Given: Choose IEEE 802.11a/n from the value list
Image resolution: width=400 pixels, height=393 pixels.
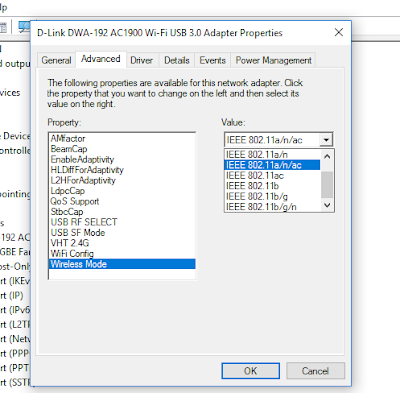Looking at the screenshot, I should 272,155.
